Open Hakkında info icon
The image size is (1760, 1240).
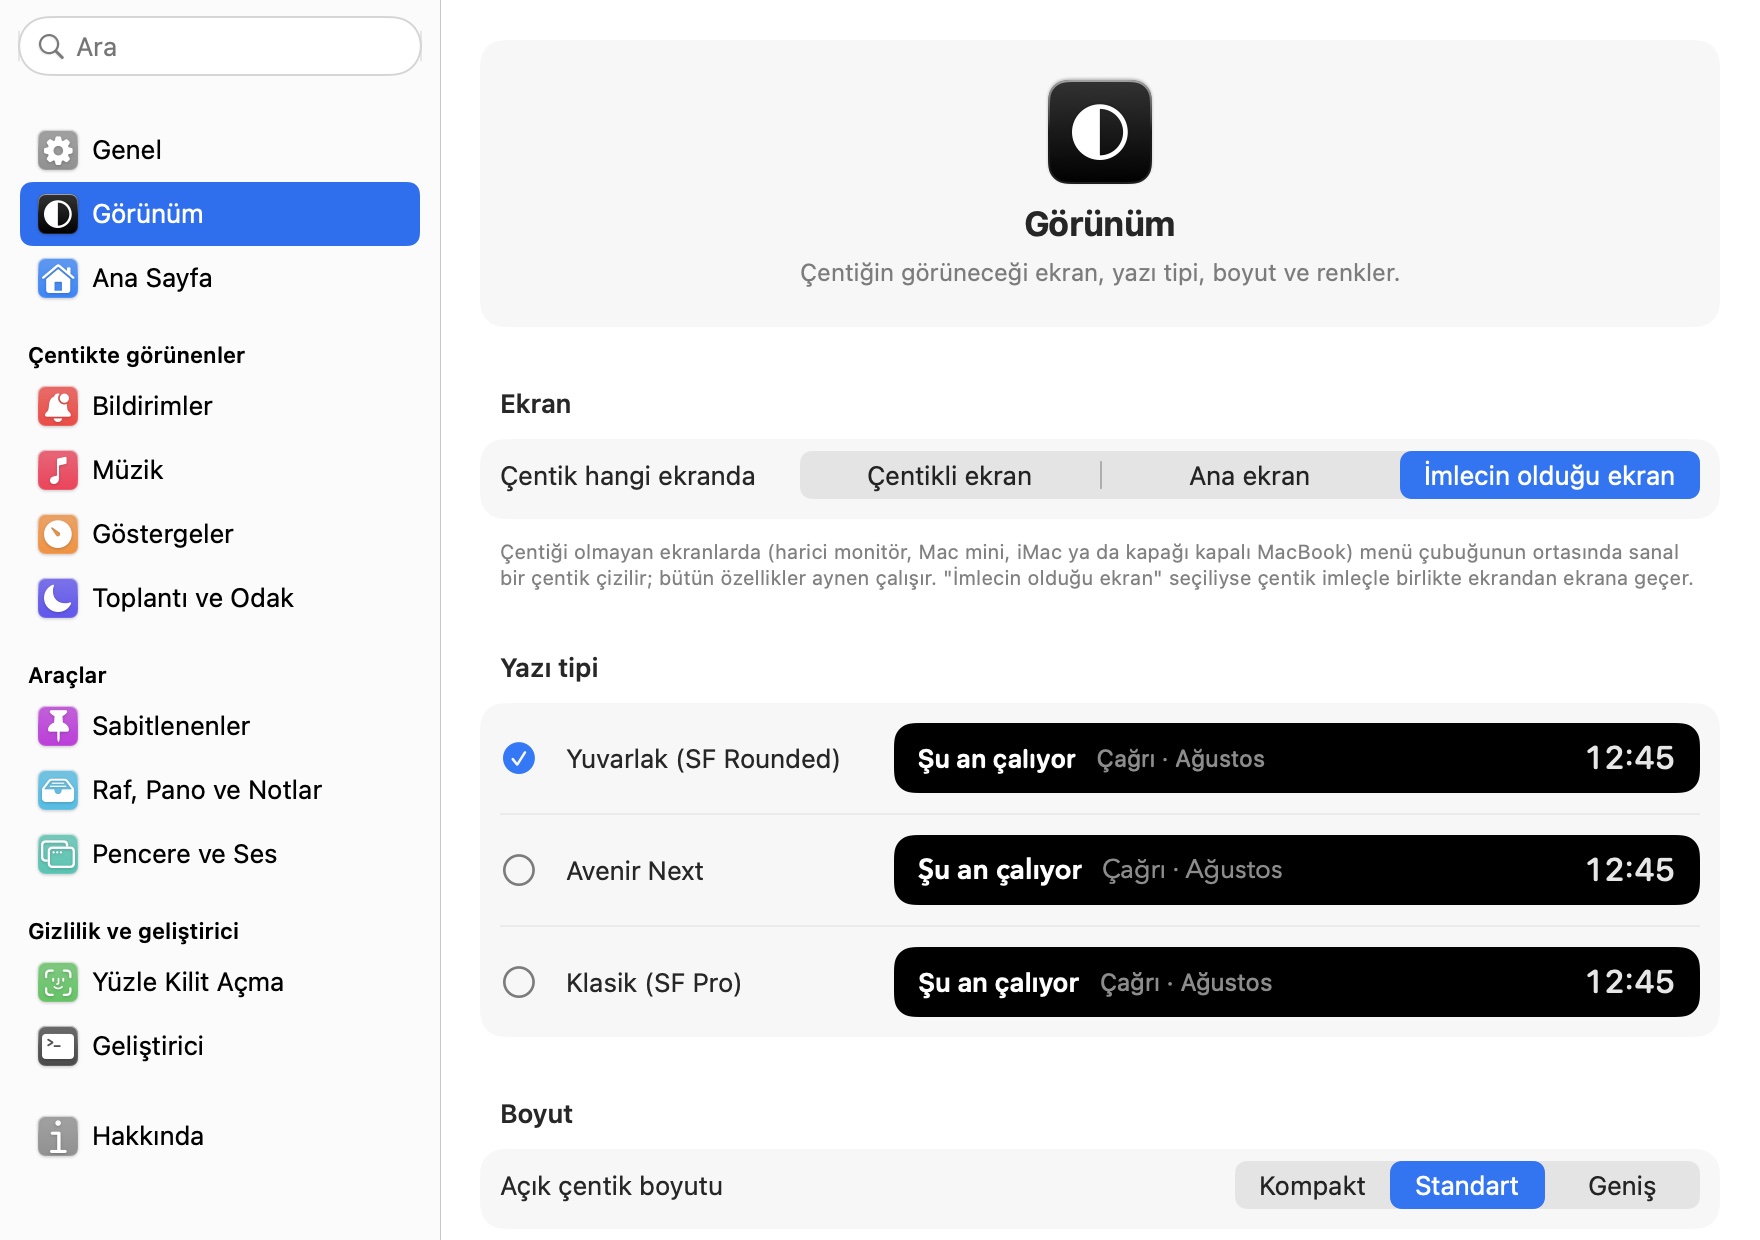[x=58, y=1136]
